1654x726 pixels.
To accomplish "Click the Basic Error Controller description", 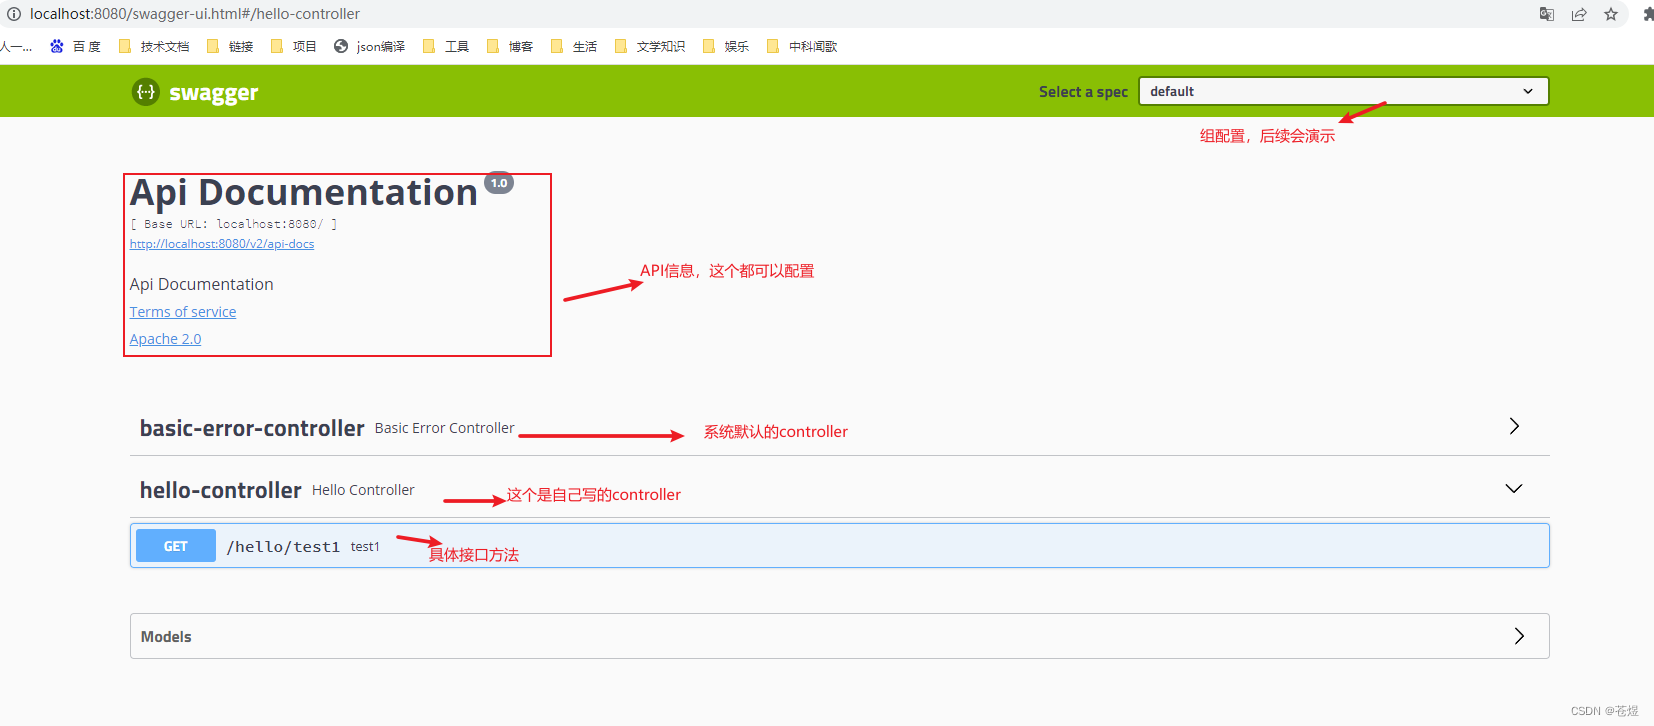I will click(x=445, y=428).
